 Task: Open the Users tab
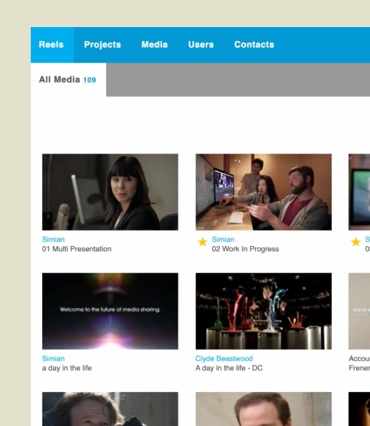point(201,45)
